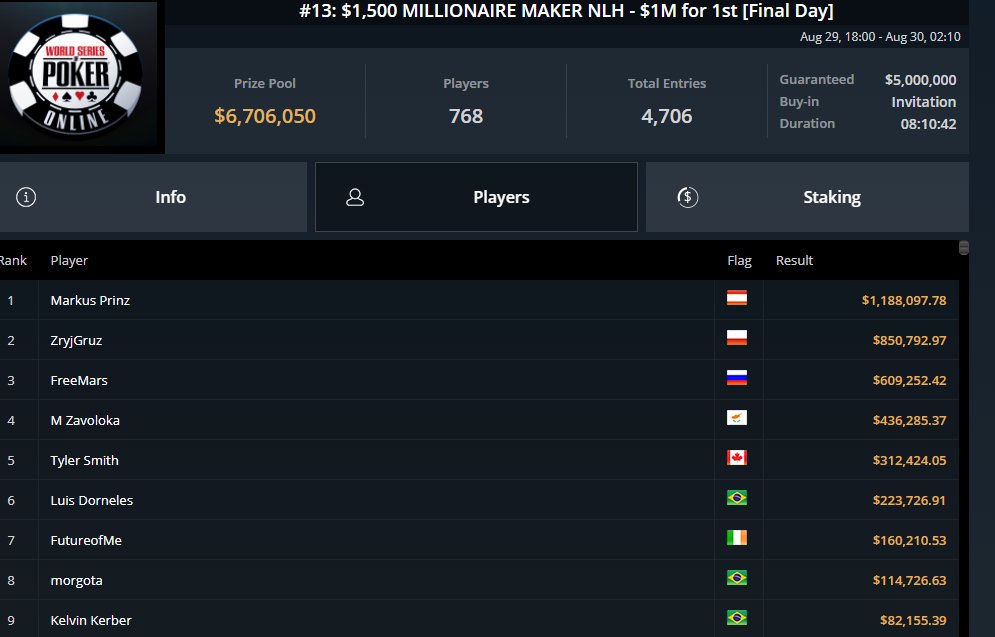Click the Info tab's circled-i icon
Image resolution: width=995 pixels, height=637 pixels.
coord(27,197)
